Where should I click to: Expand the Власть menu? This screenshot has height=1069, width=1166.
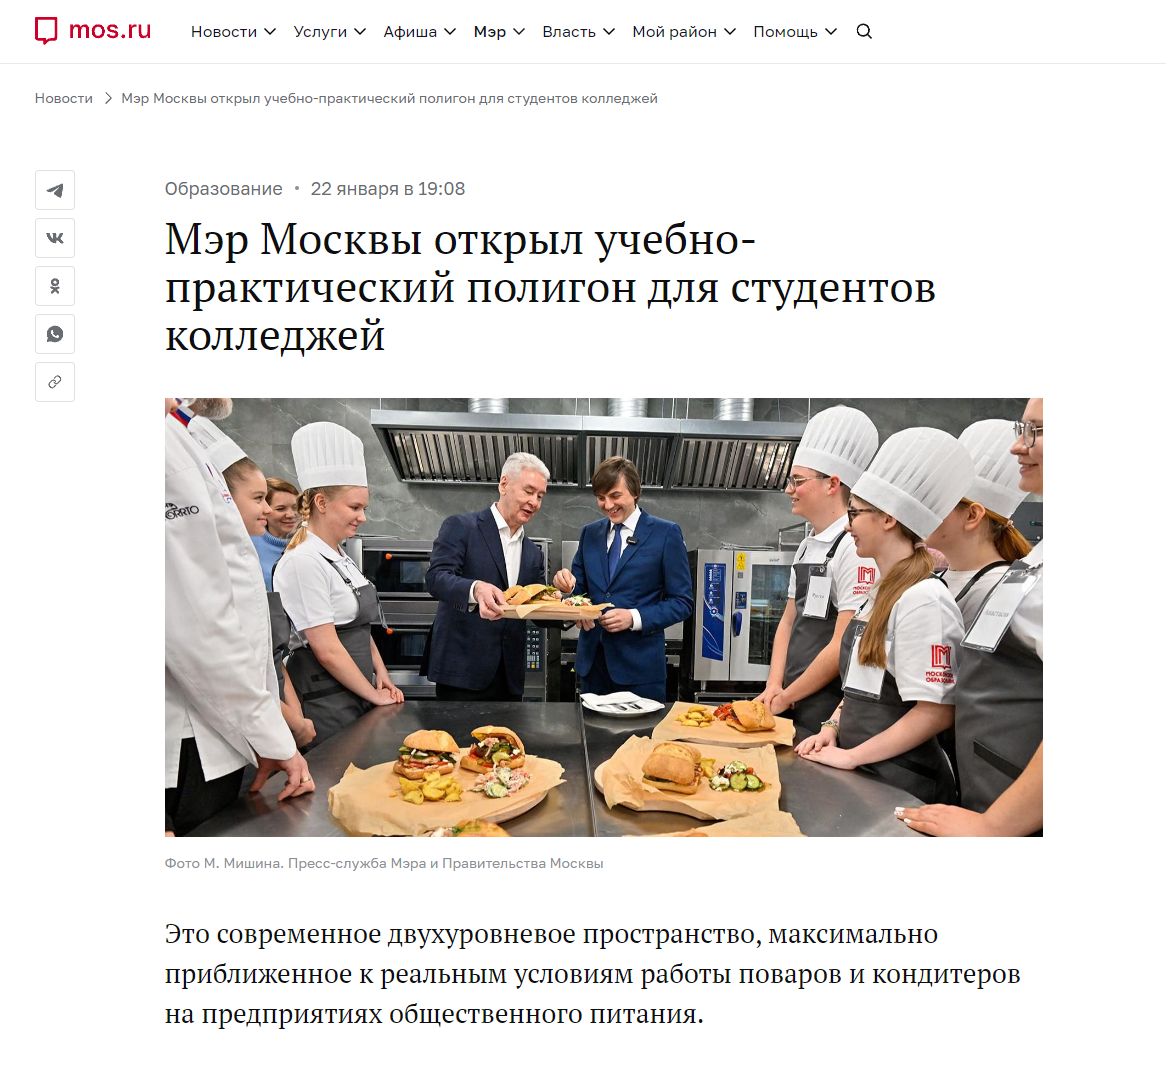(x=579, y=31)
